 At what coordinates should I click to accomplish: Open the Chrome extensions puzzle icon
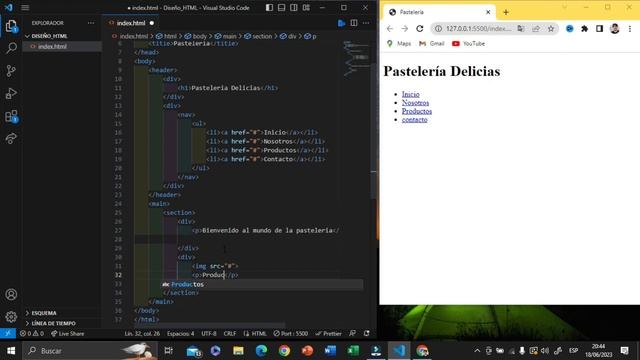click(584, 29)
